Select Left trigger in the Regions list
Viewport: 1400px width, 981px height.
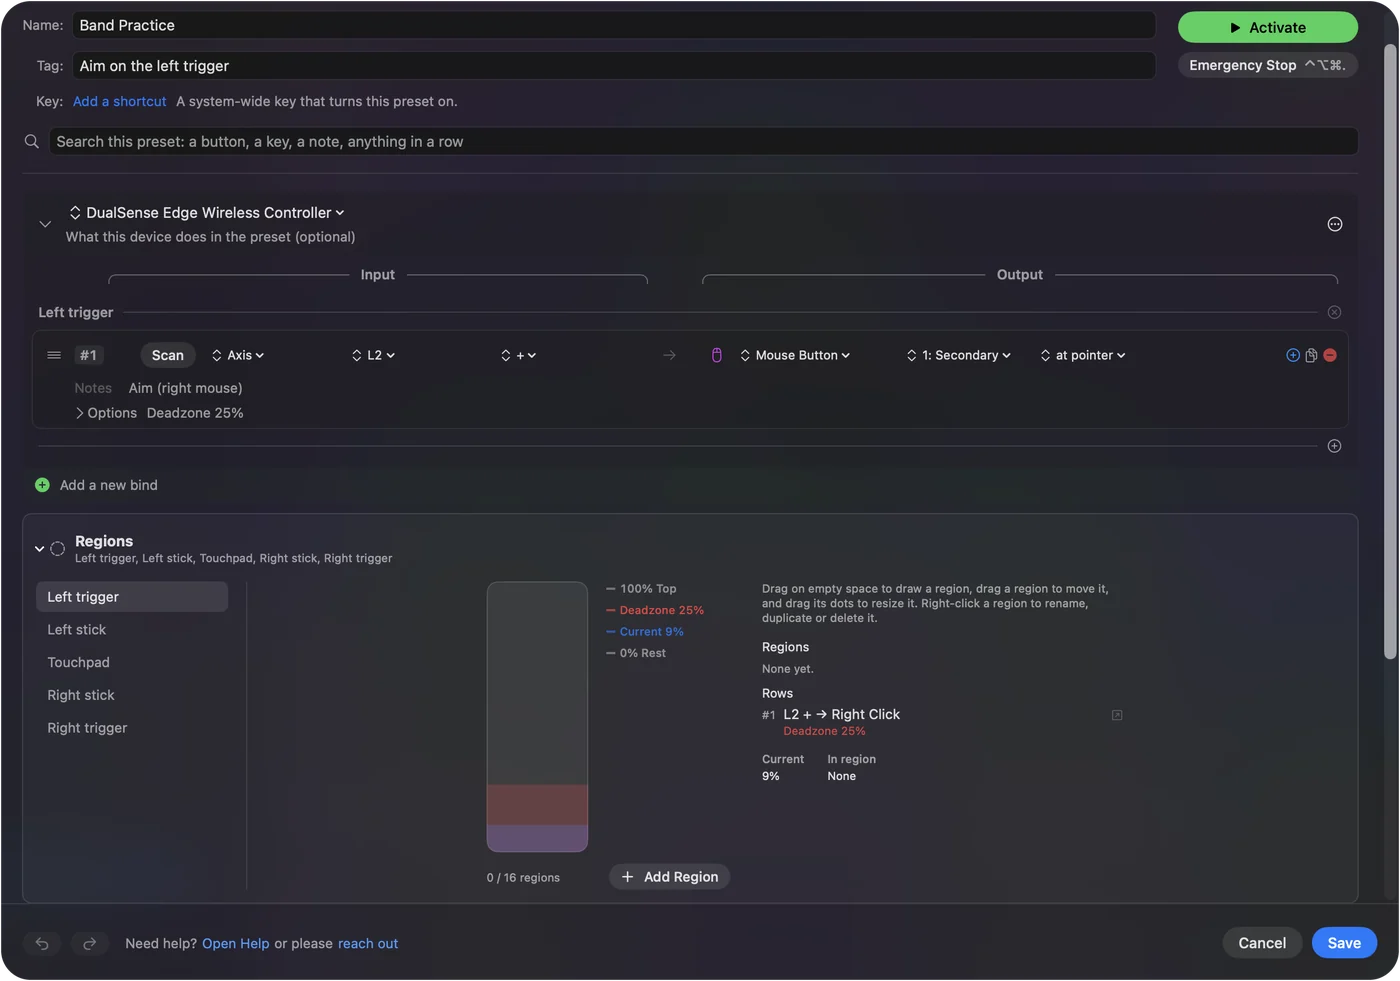[x=132, y=597]
